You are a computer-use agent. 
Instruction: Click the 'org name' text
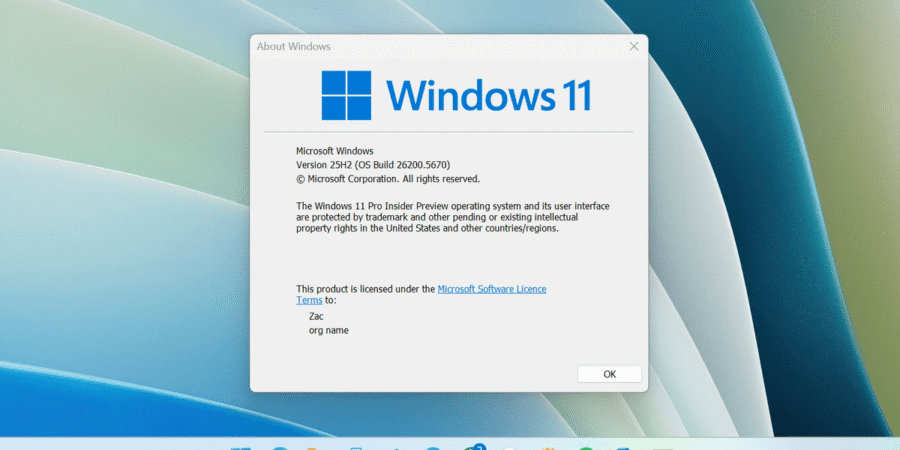[329, 330]
